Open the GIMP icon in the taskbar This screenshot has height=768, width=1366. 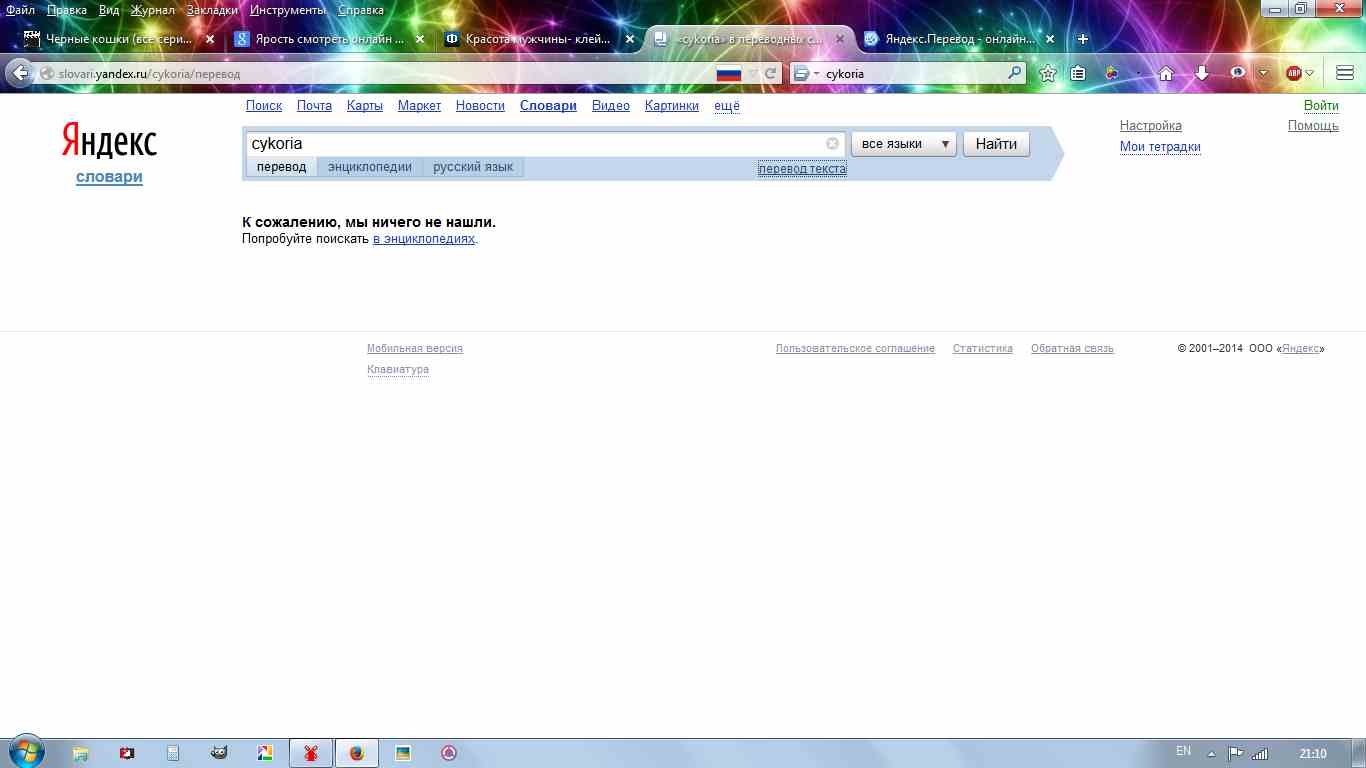(218, 753)
